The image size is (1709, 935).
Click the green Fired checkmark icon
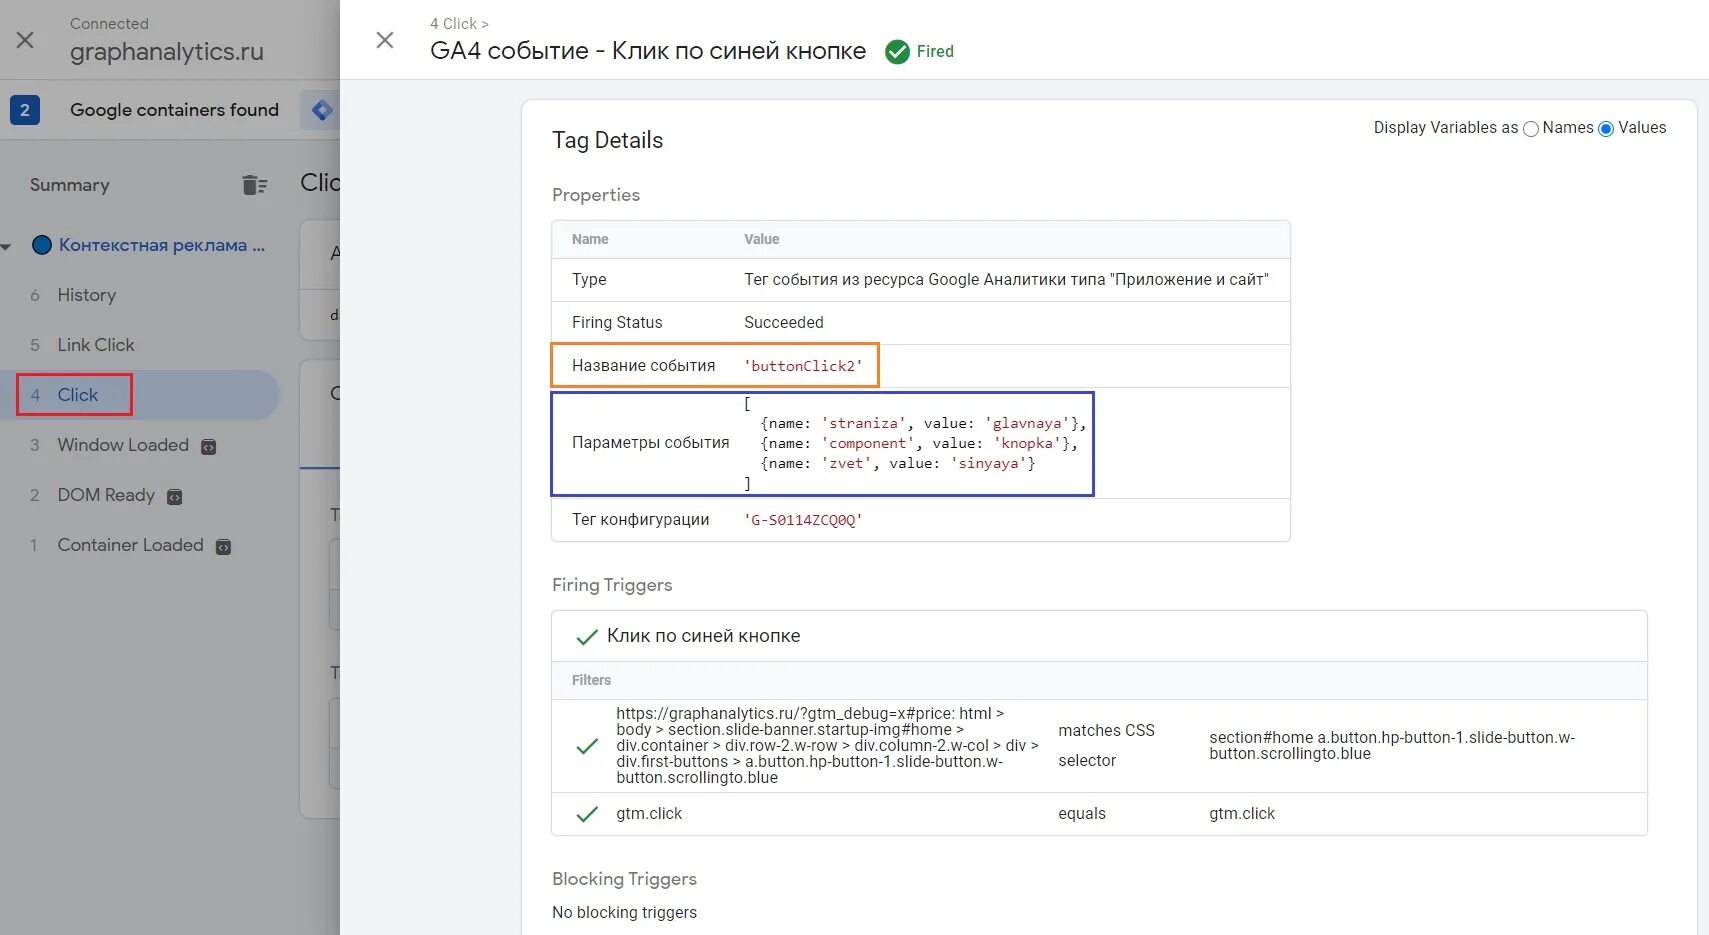[897, 52]
